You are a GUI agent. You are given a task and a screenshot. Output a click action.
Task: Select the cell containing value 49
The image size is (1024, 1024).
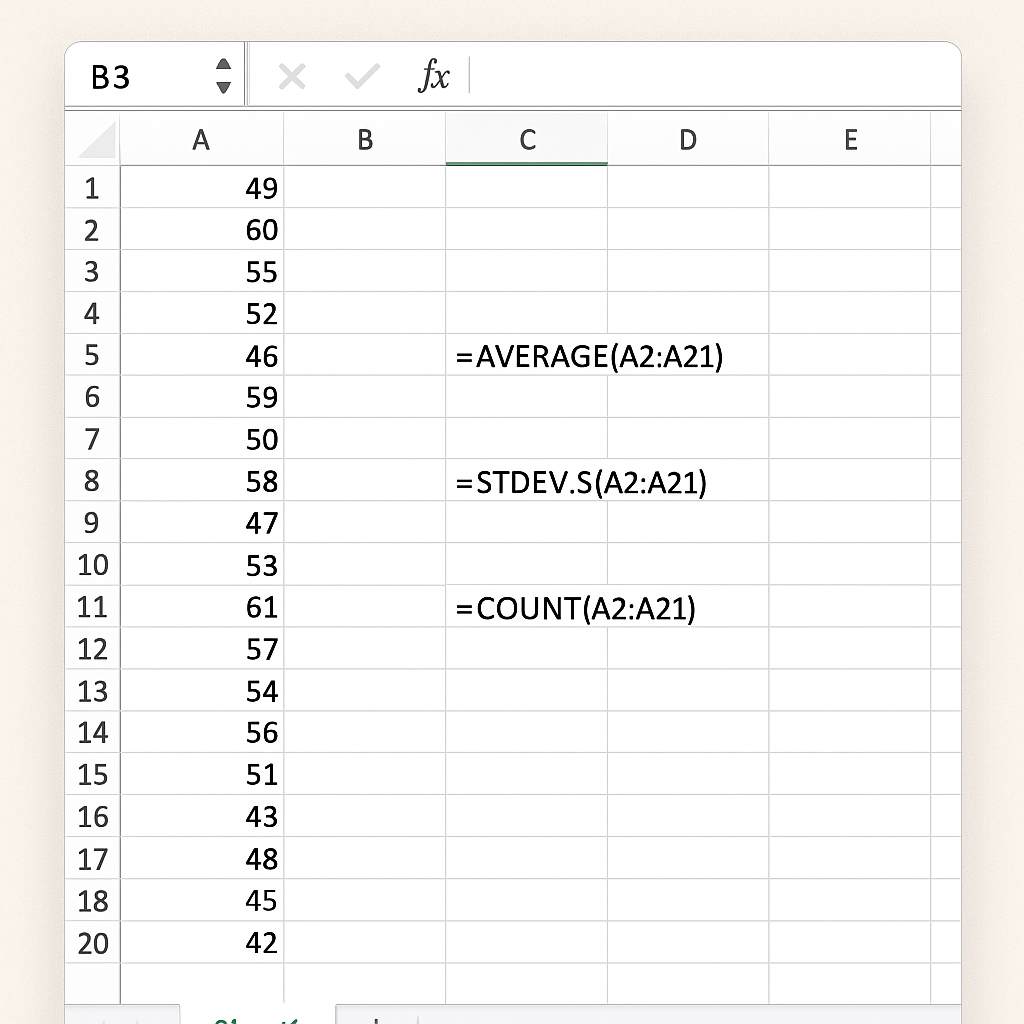click(x=202, y=188)
